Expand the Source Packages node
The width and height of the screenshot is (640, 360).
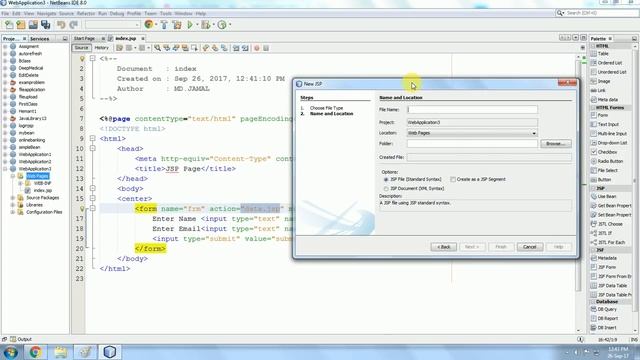click(x=13, y=198)
